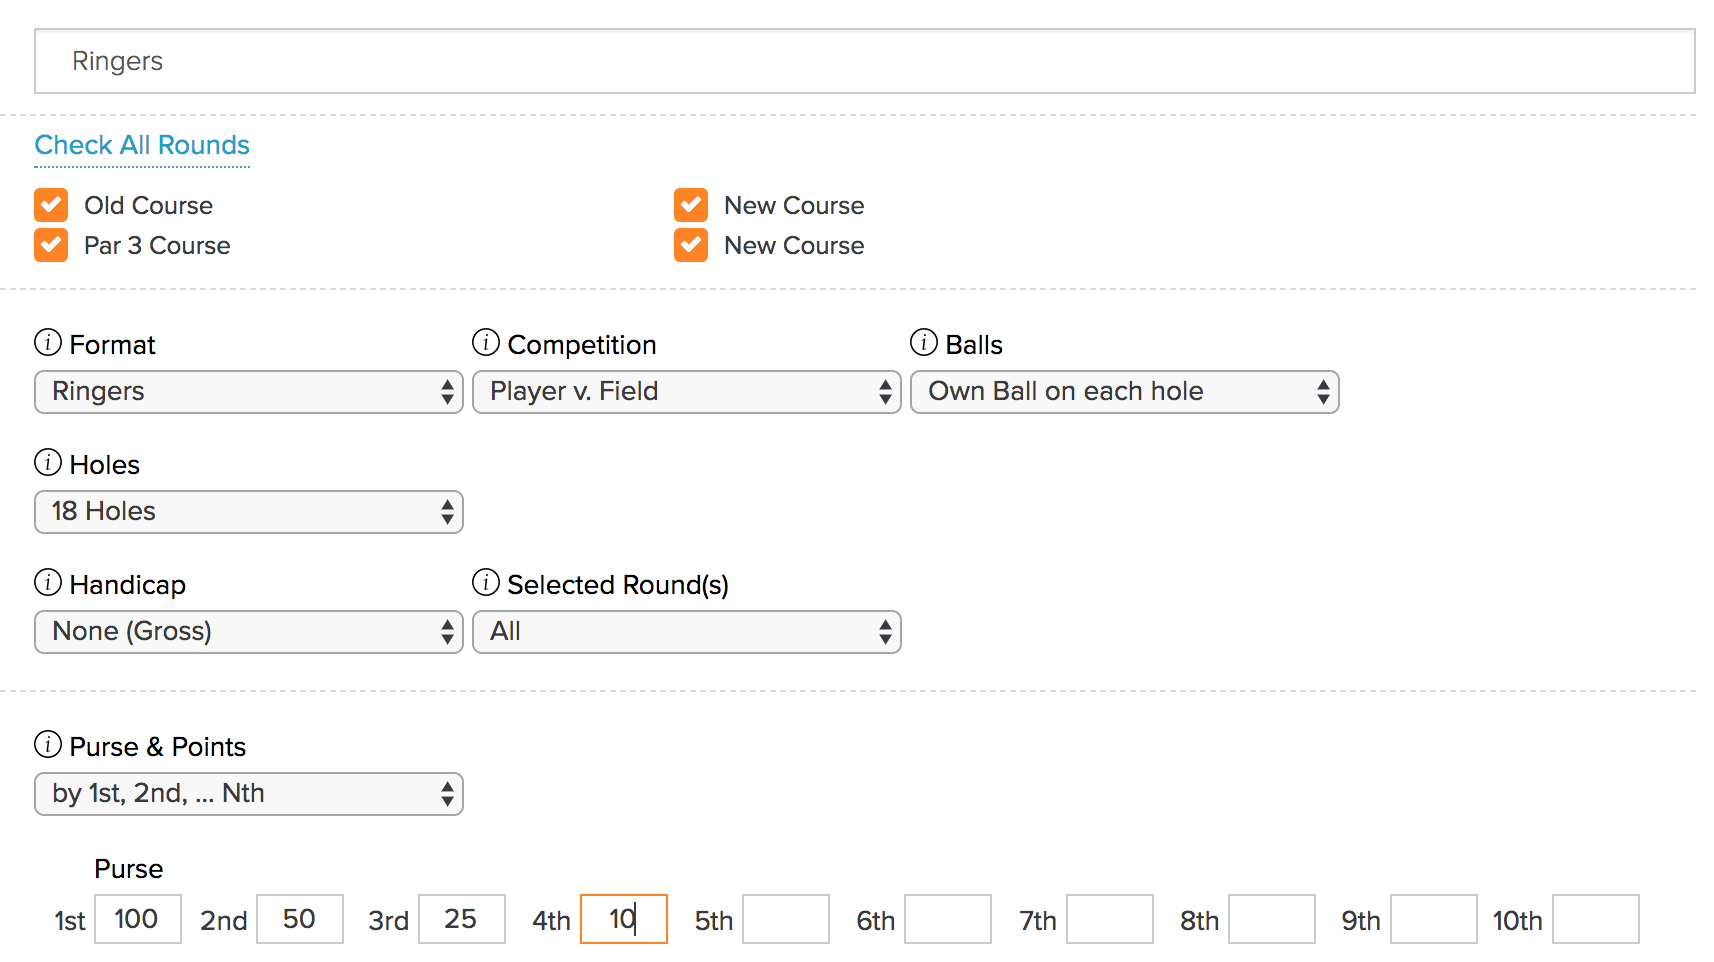Viewport: 1714px width, 962px height.
Task: Uncheck the first New Course round
Action: (x=690, y=205)
